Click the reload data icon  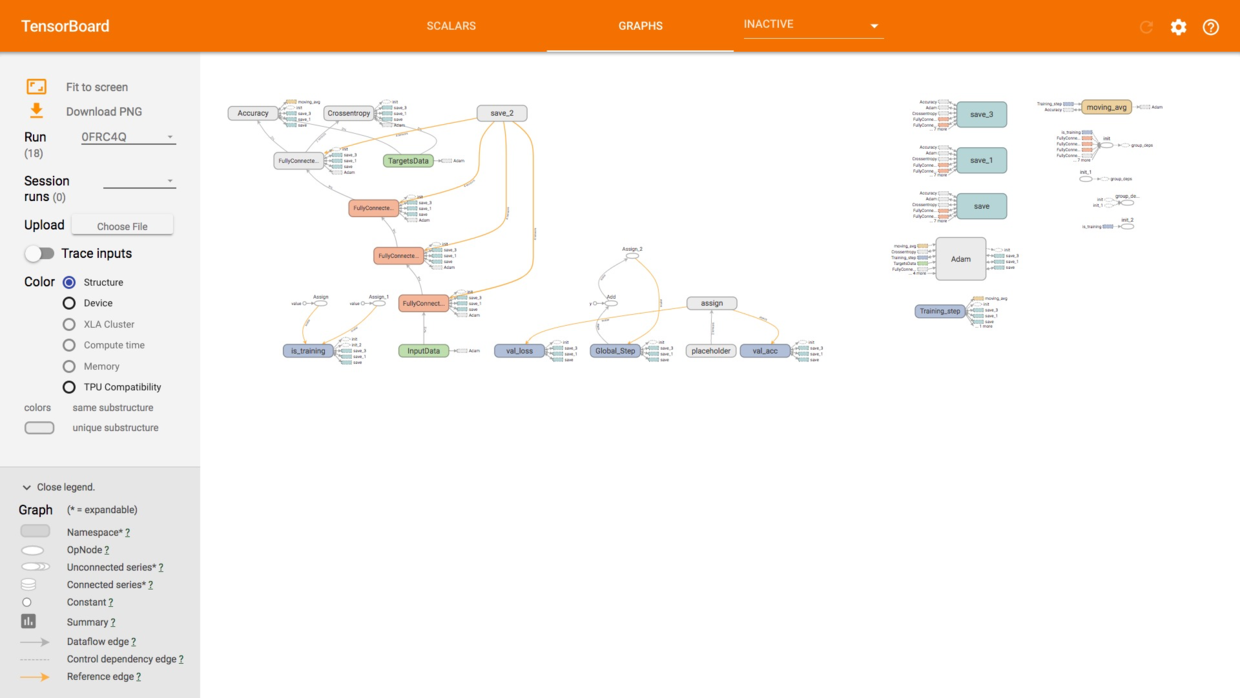point(1146,27)
